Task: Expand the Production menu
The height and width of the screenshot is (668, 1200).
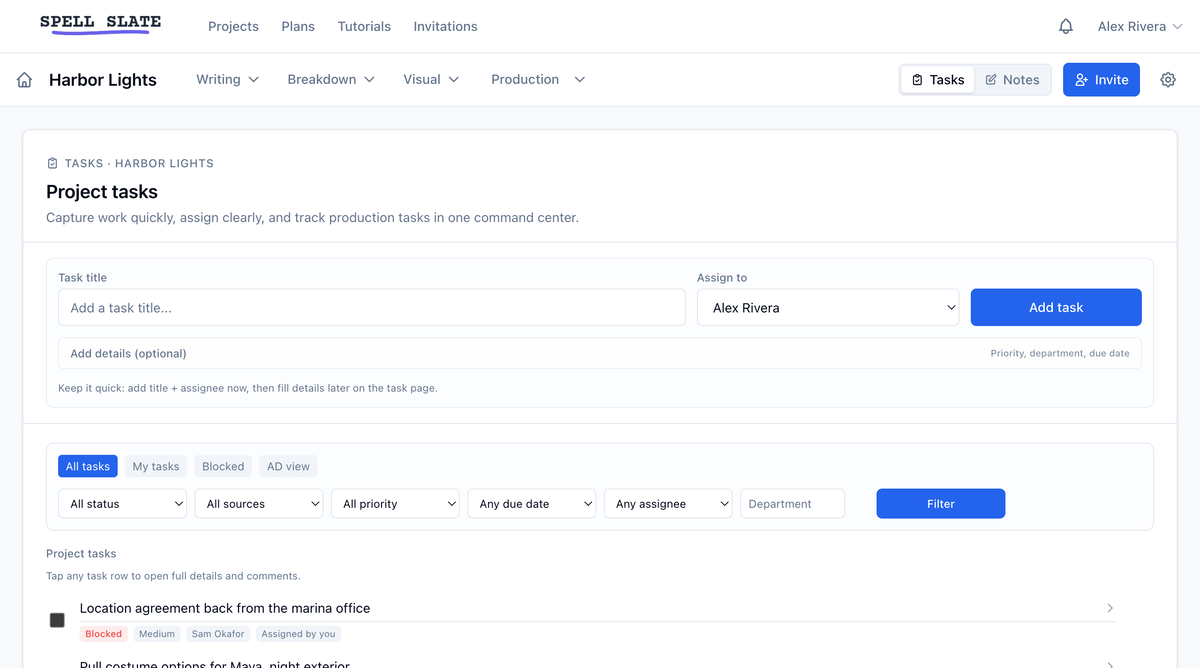Action: coord(538,80)
